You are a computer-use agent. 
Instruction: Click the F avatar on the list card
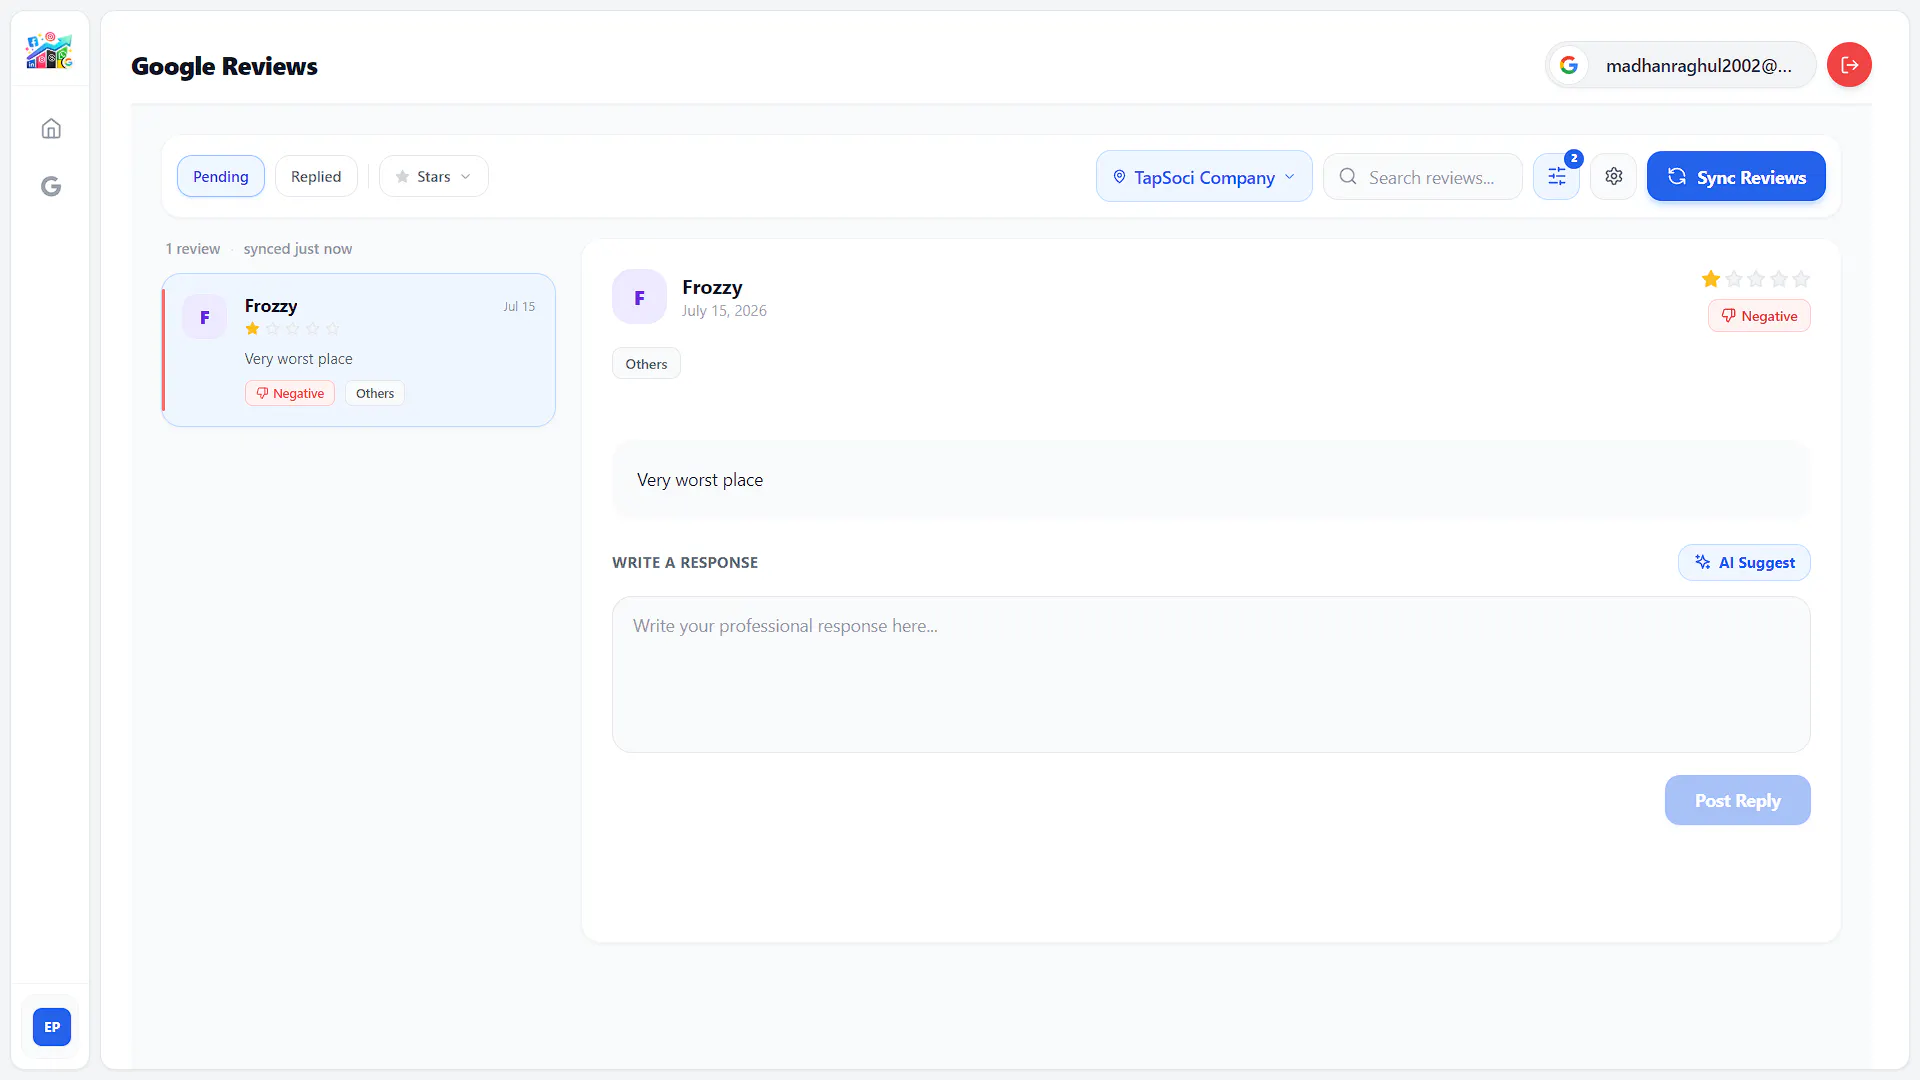coord(204,317)
